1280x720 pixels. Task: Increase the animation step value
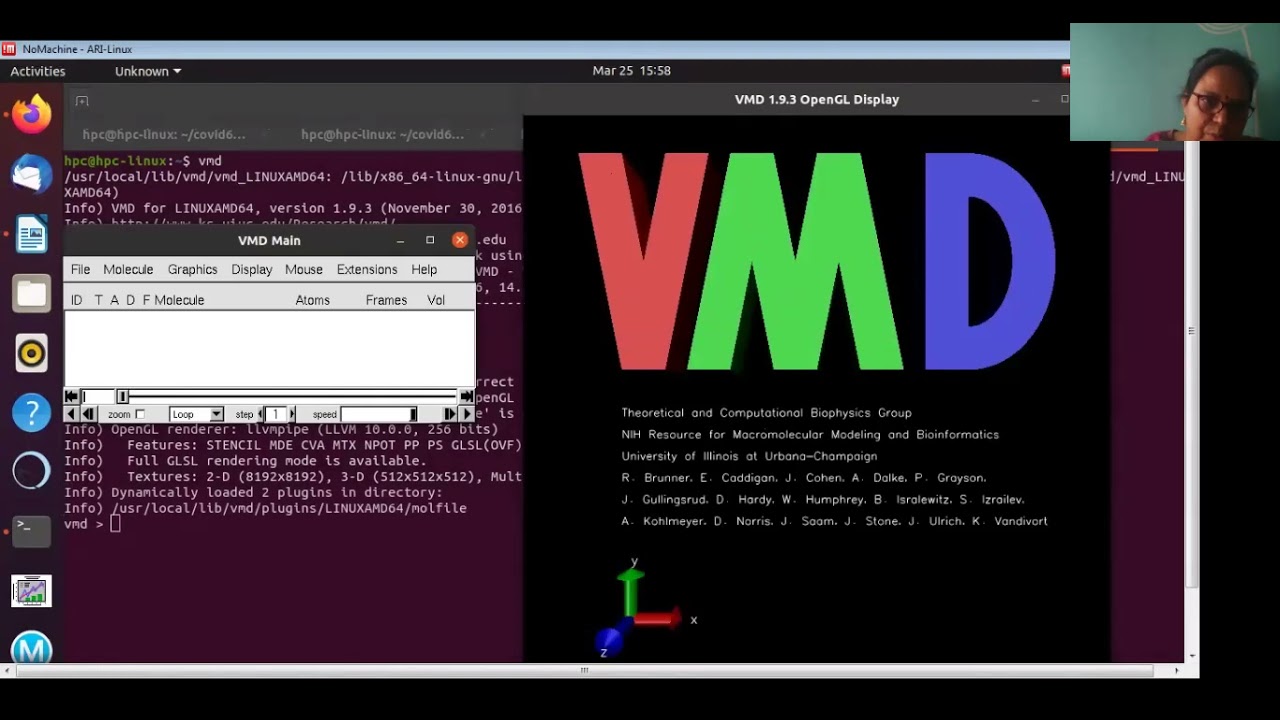pyautogui.click(x=292, y=414)
